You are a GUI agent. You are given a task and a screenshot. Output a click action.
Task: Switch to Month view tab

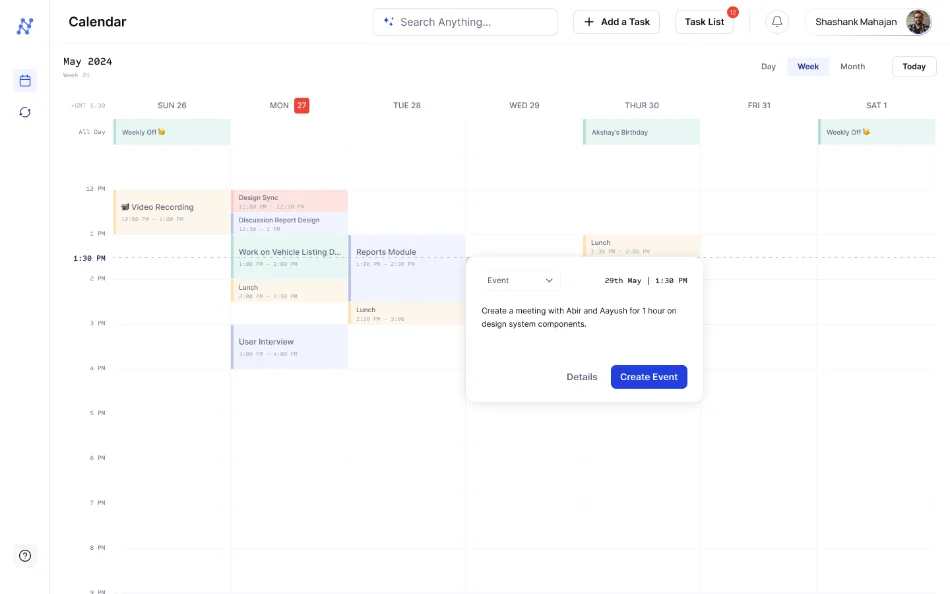(852, 67)
